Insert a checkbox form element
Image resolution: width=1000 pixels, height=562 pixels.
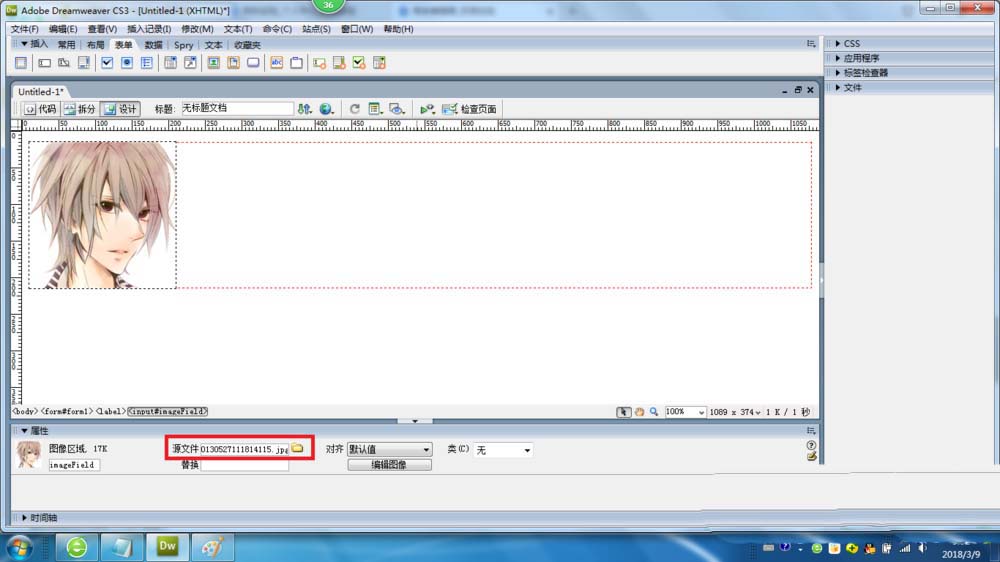click(x=107, y=63)
